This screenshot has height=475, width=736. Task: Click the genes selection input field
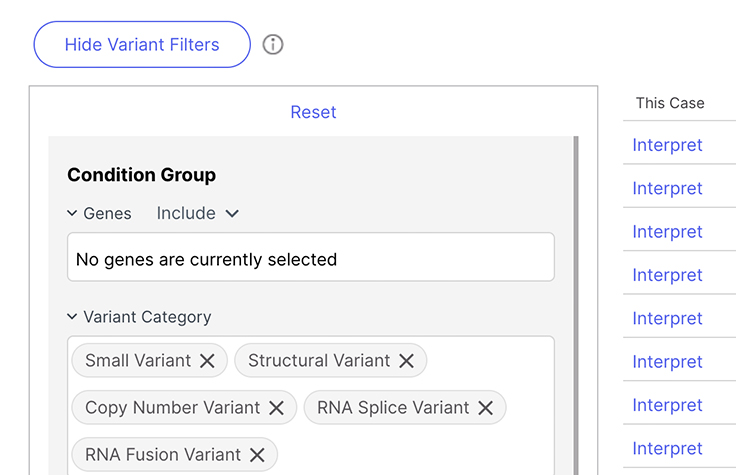coord(310,258)
